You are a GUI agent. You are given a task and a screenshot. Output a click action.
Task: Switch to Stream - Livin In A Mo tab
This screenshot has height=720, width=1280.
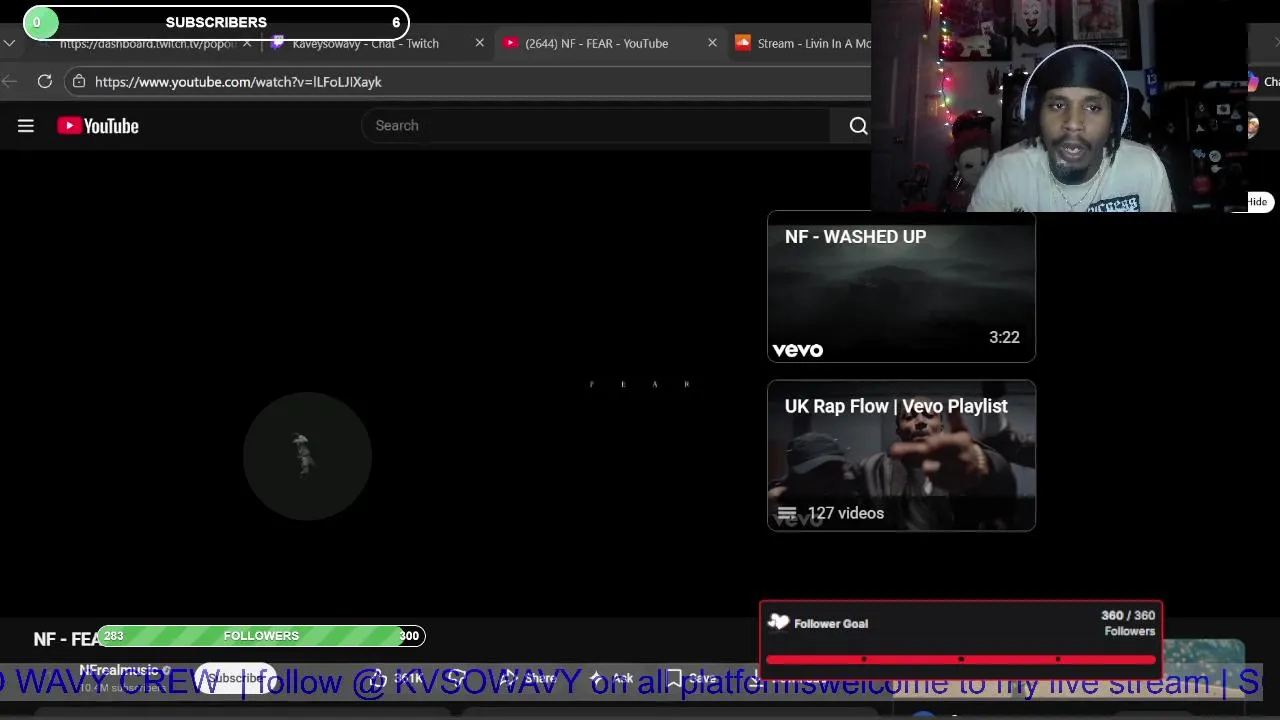pos(803,44)
